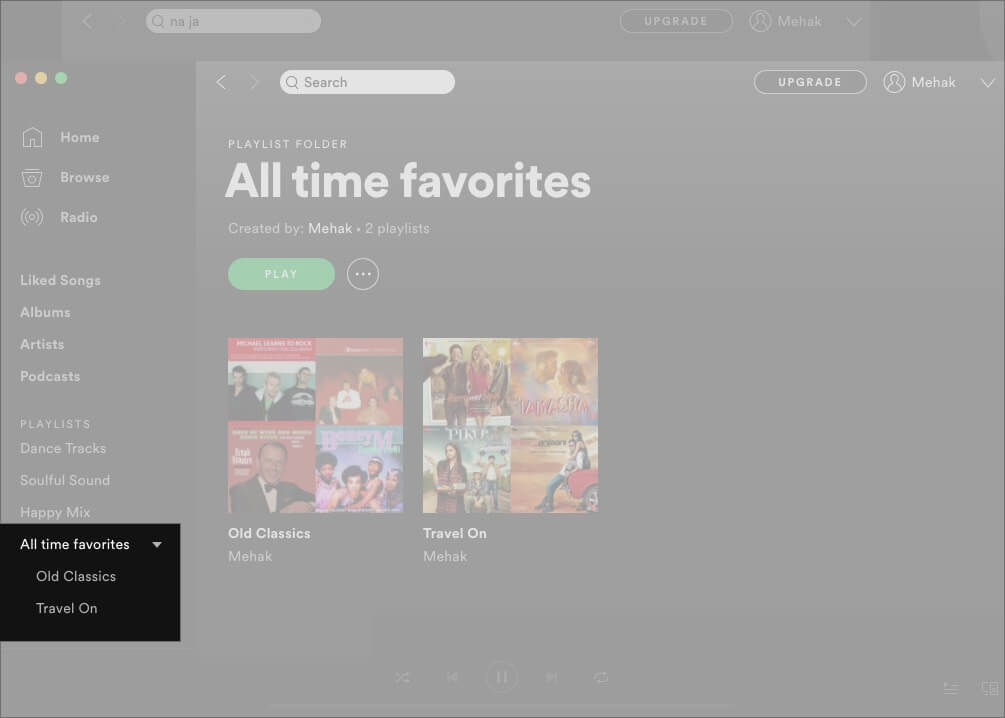The image size is (1005, 718).
Task: Open the background window's Mehak profile
Action: 799,21
